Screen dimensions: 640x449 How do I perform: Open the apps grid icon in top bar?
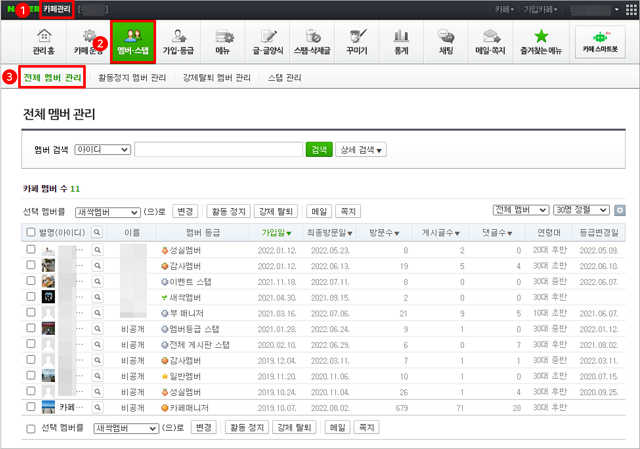pos(631,10)
